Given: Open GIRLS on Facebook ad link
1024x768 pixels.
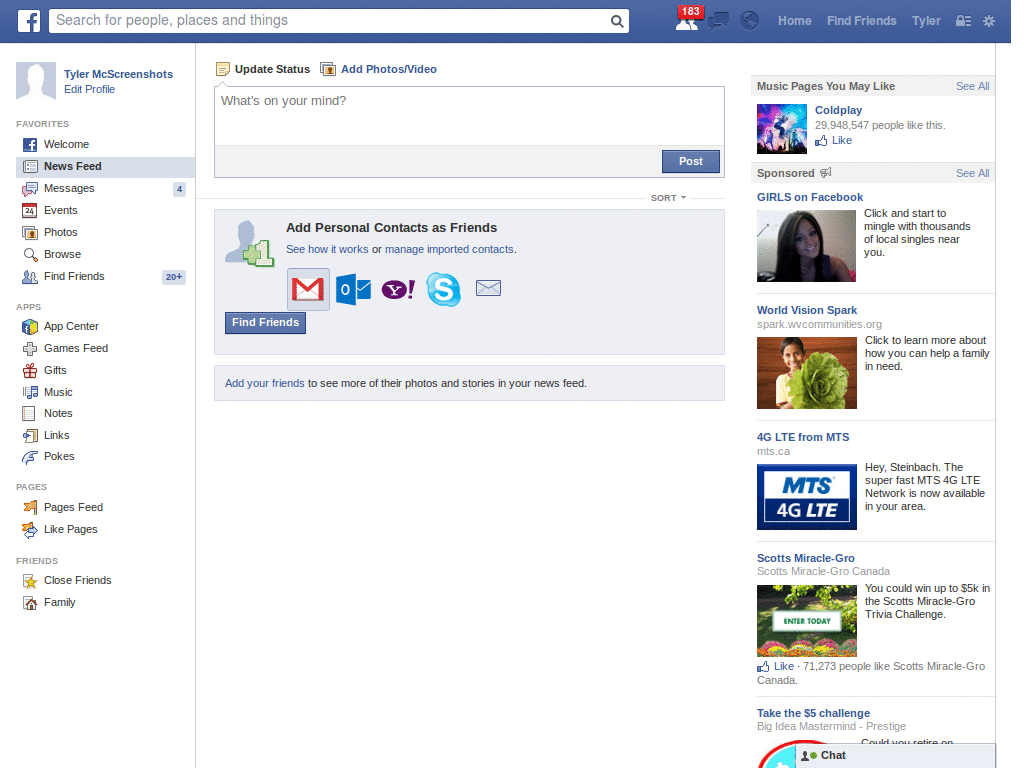Looking at the screenshot, I should pos(810,197).
